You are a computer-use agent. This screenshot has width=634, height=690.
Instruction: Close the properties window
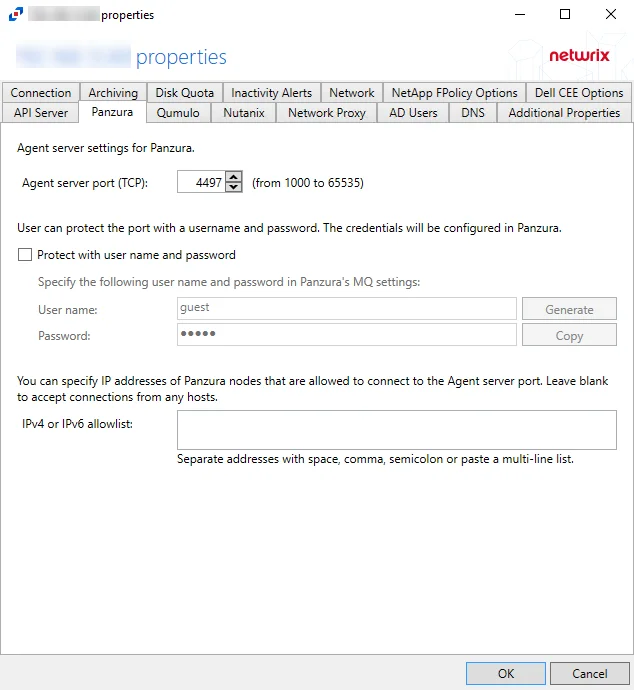tap(611, 14)
